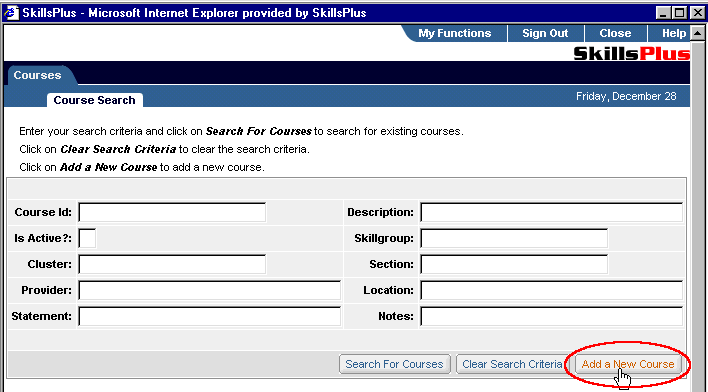Click the Section input field

click(x=514, y=264)
